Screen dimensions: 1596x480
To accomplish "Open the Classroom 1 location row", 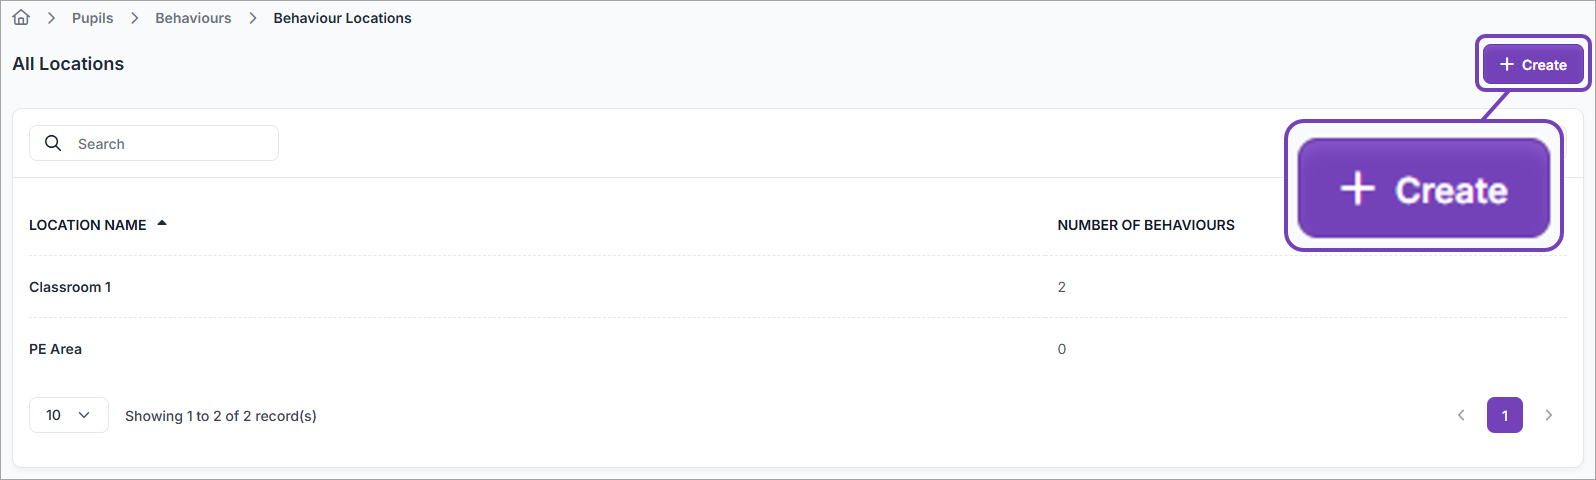I will (x=70, y=287).
